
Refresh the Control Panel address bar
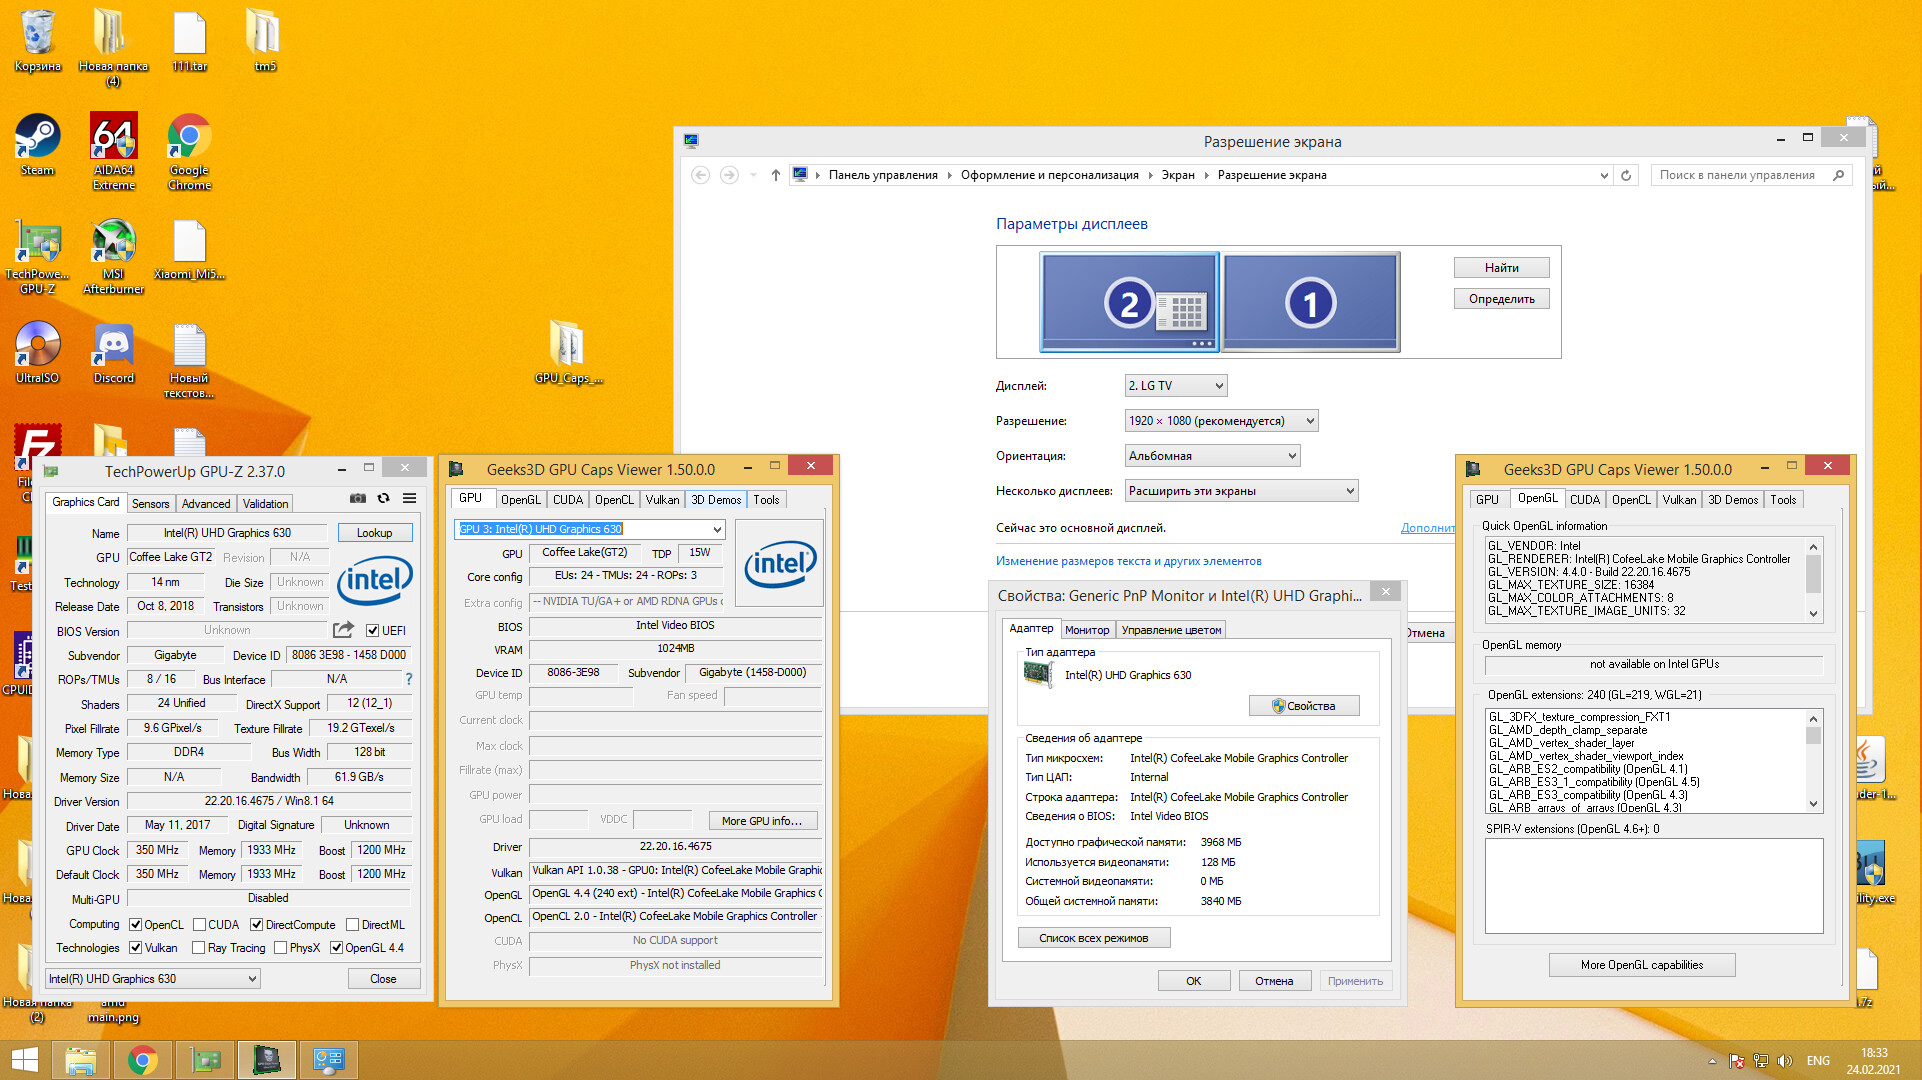tap(1626, 175)
